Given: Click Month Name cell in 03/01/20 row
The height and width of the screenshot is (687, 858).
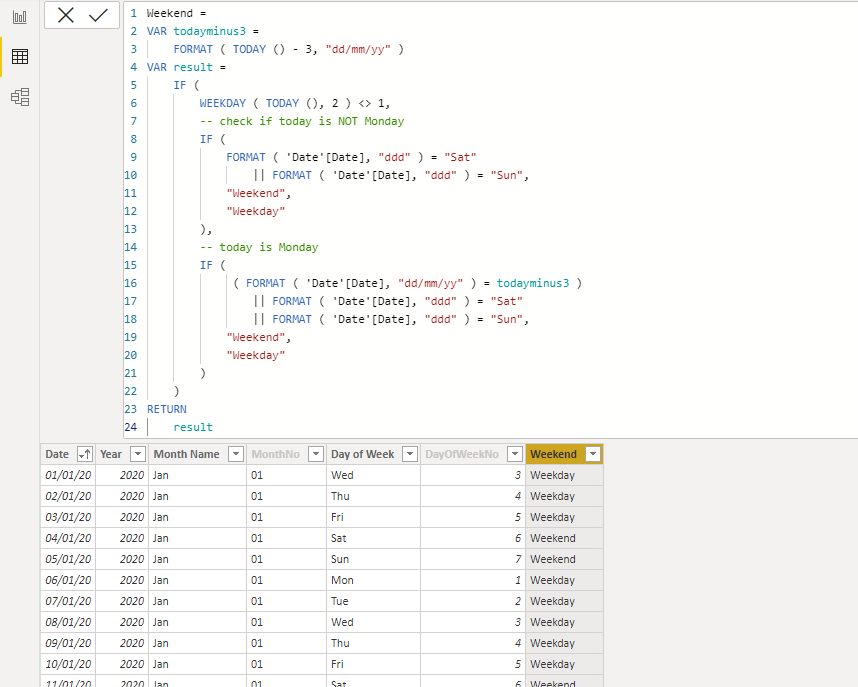Looking at the screenshot, I should 198,517.
